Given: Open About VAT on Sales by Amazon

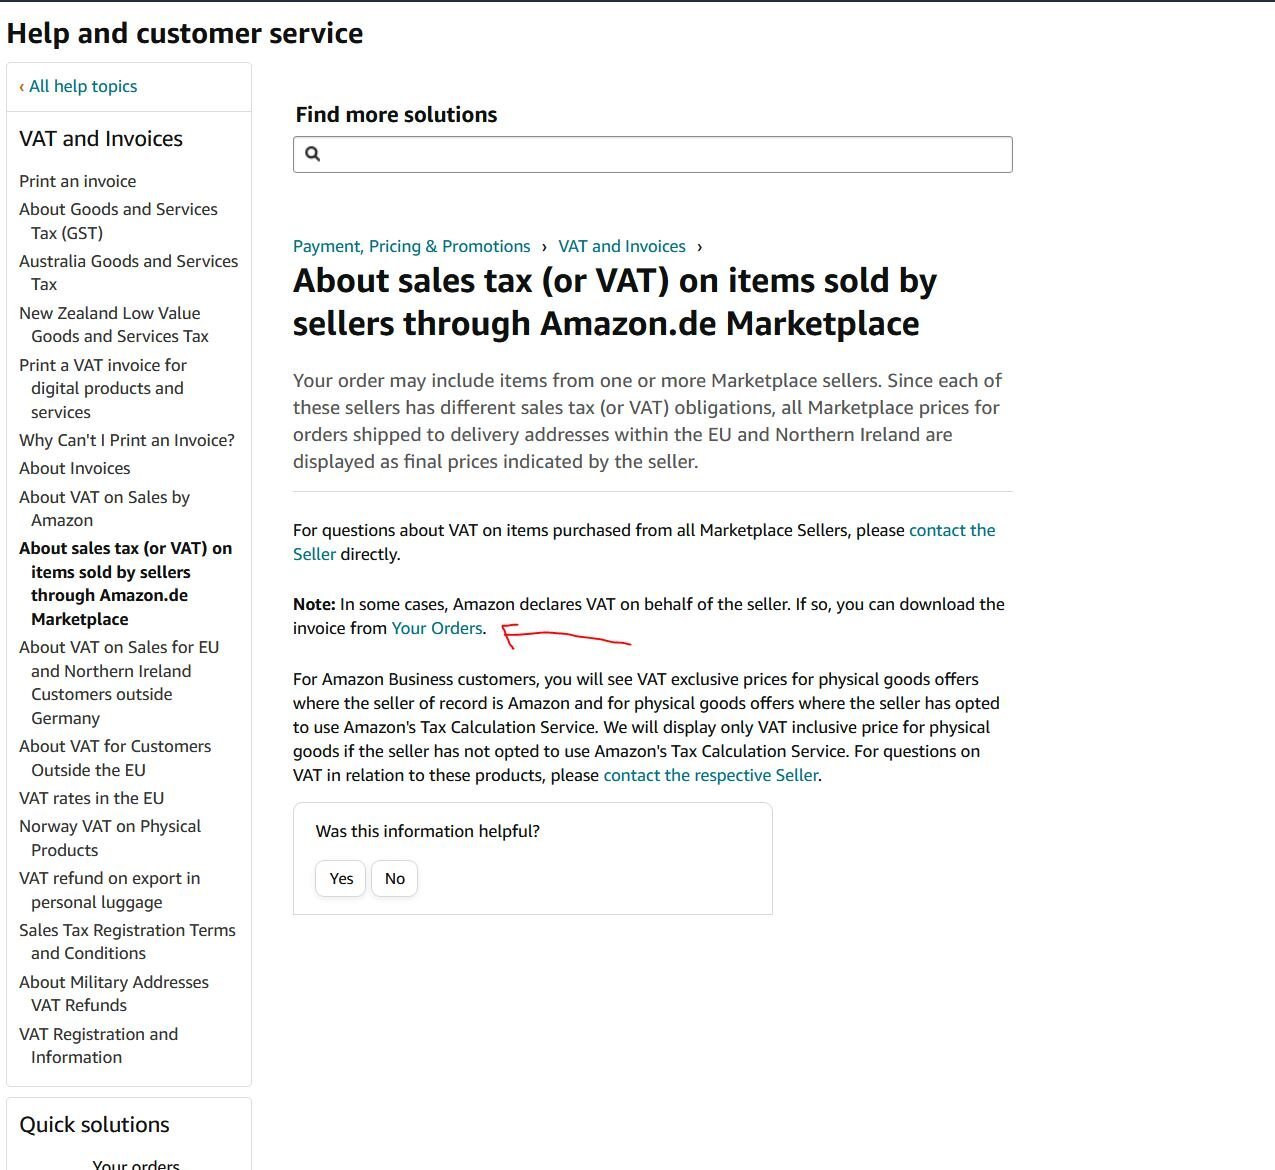Looking at the screenshot, I should (x=104, y=508).
